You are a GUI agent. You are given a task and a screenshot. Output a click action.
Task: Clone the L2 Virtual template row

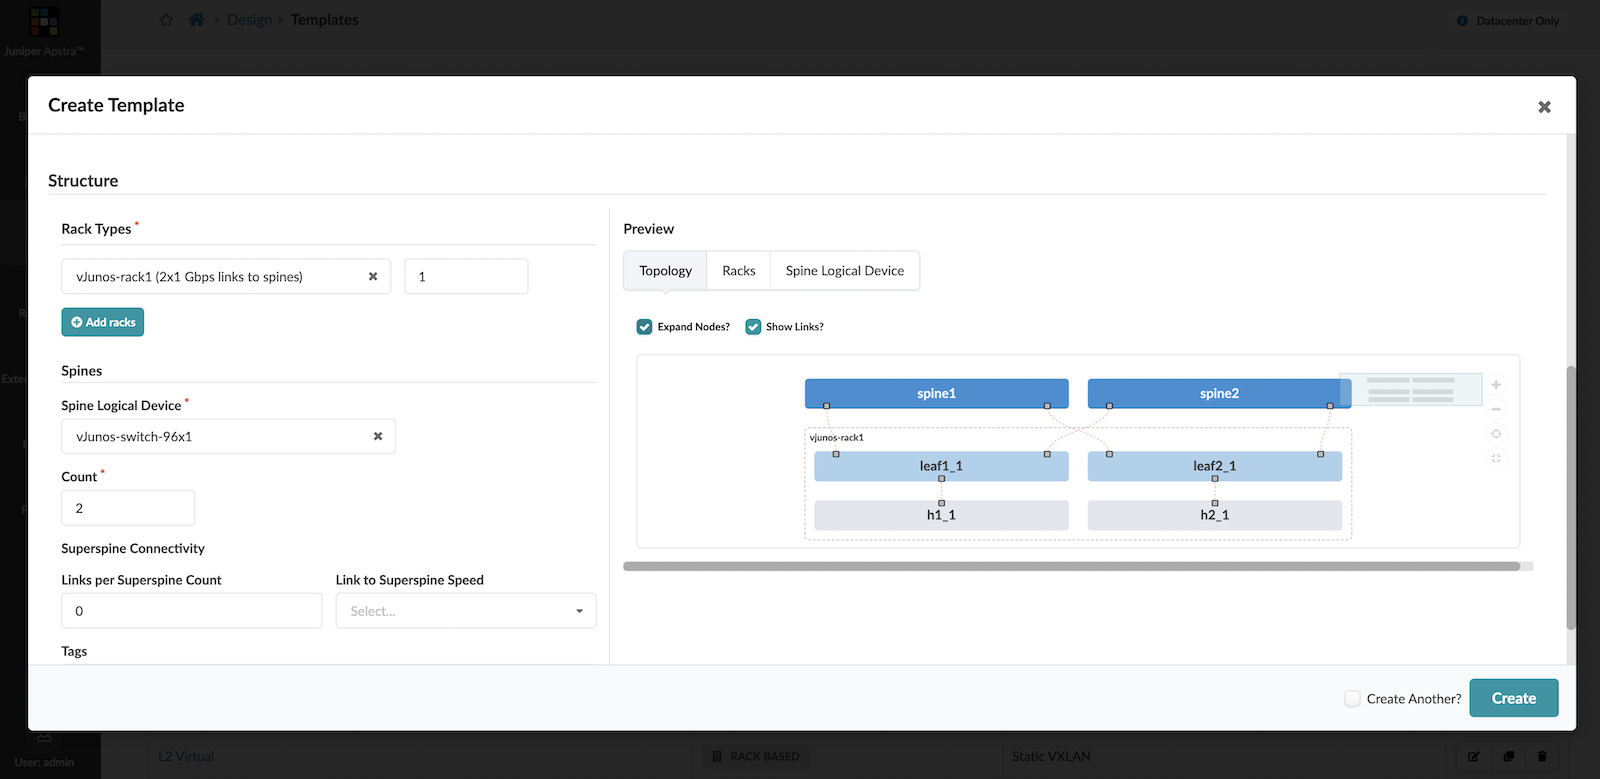coord(1508,757)
